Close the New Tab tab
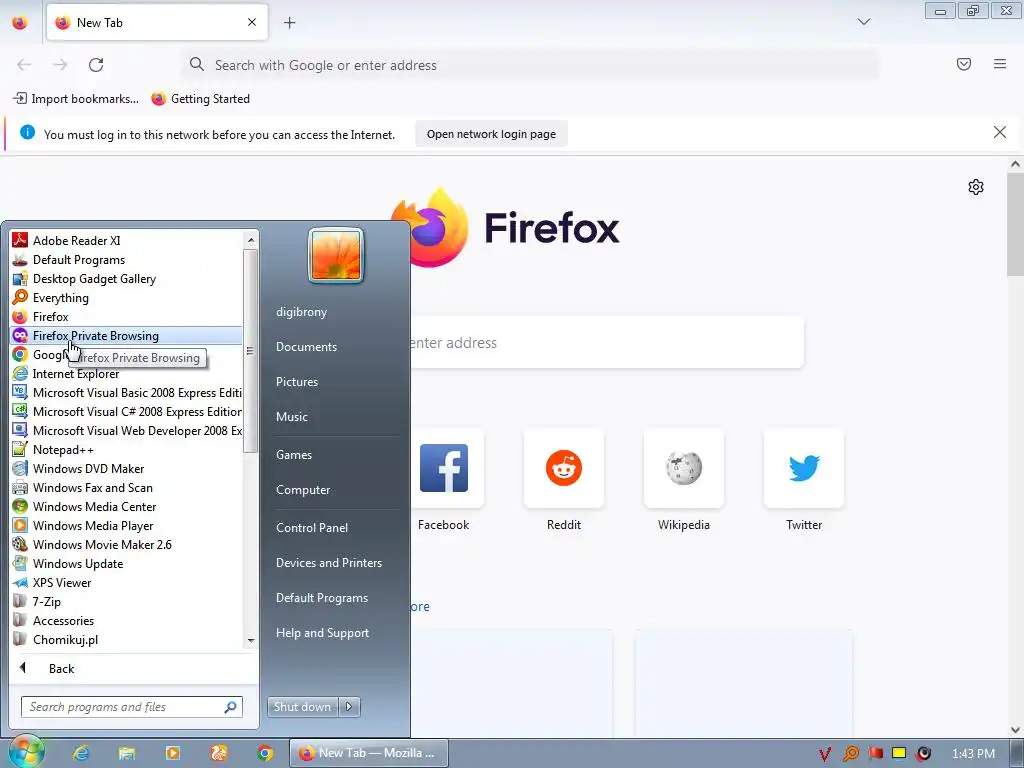 point(252,22)
